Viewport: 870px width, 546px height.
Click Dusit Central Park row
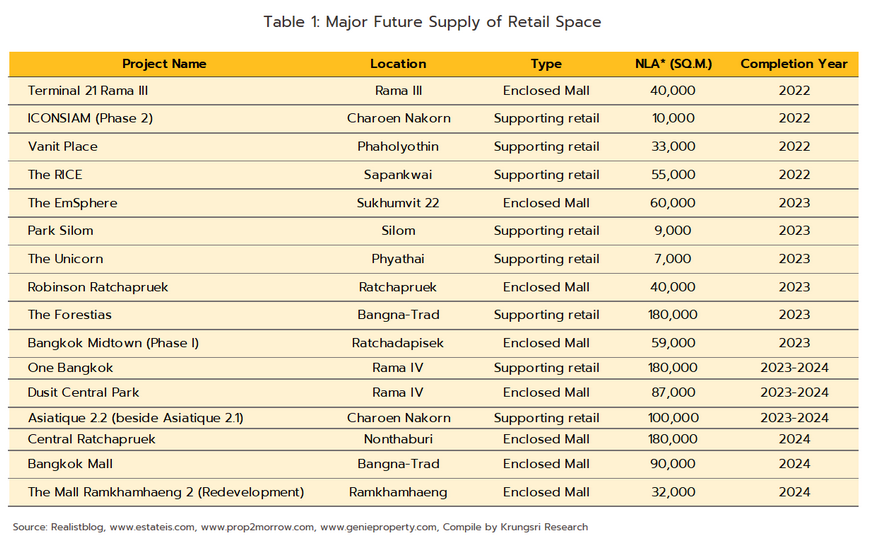tap(433, 393)
